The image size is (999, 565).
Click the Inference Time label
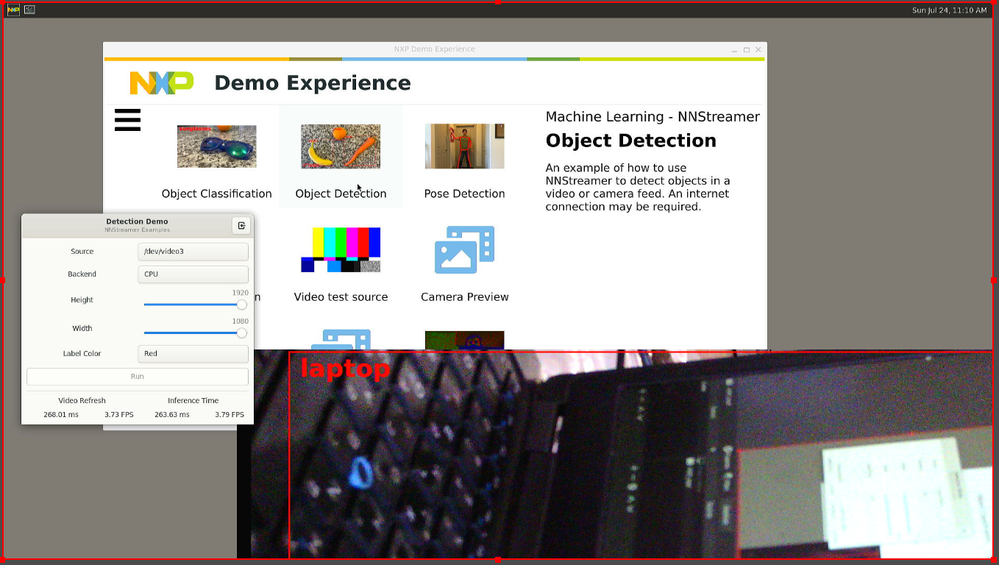193,401
